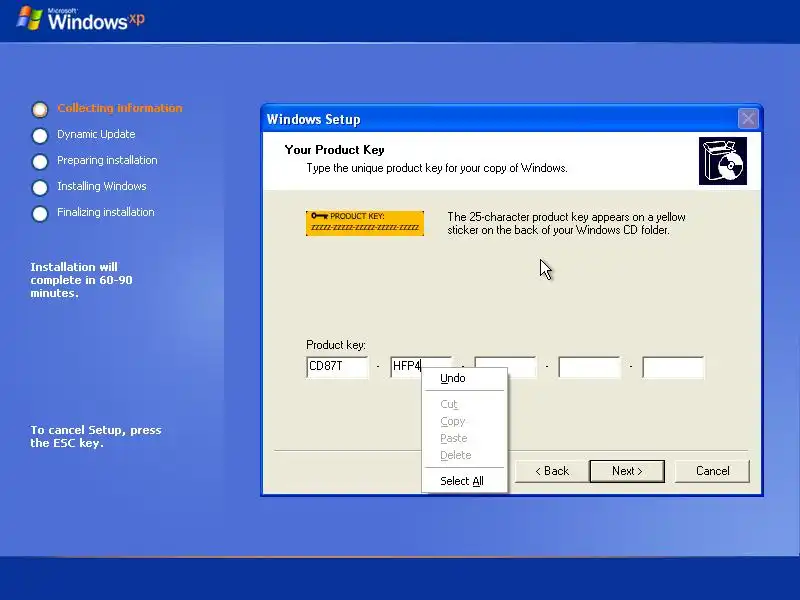The height and width of the screenshot is (600, 800).
Task: Select Paste in the context menu
Action: pyautogui.click(x=464, y=438)
